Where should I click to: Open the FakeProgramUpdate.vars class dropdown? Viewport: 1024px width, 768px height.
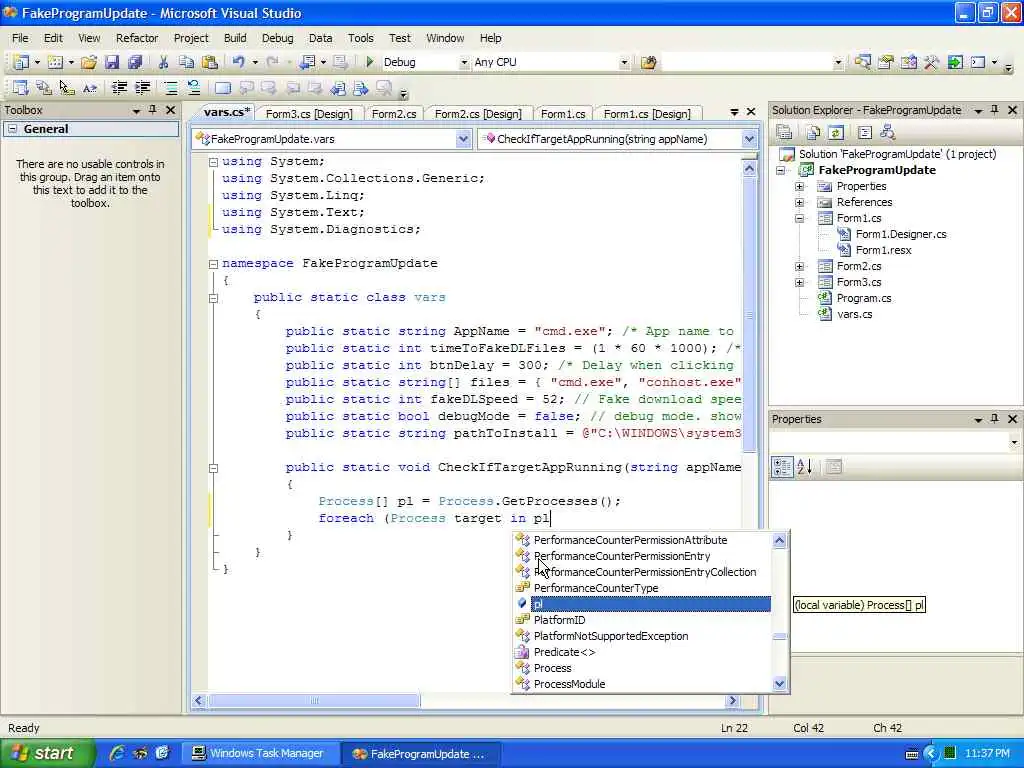tap(463, 138)
